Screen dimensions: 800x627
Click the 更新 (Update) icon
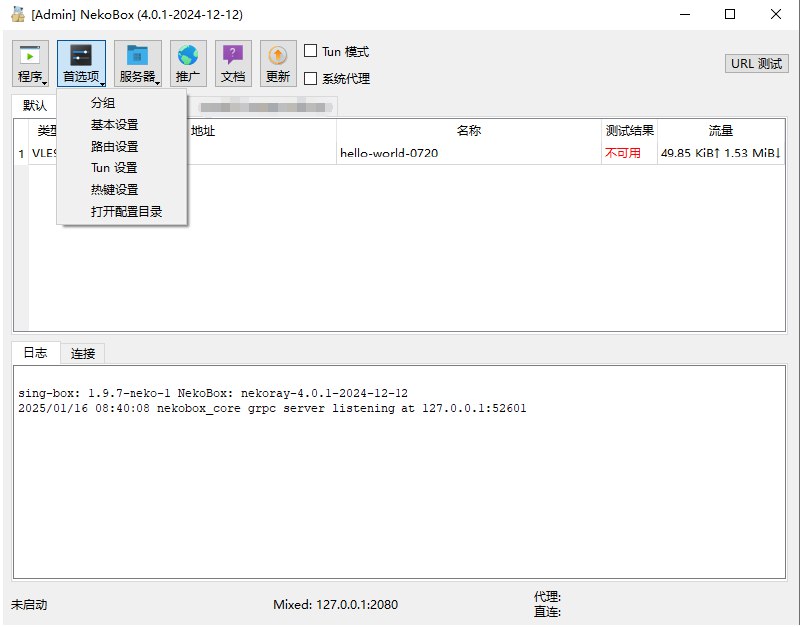coord(278,63)
